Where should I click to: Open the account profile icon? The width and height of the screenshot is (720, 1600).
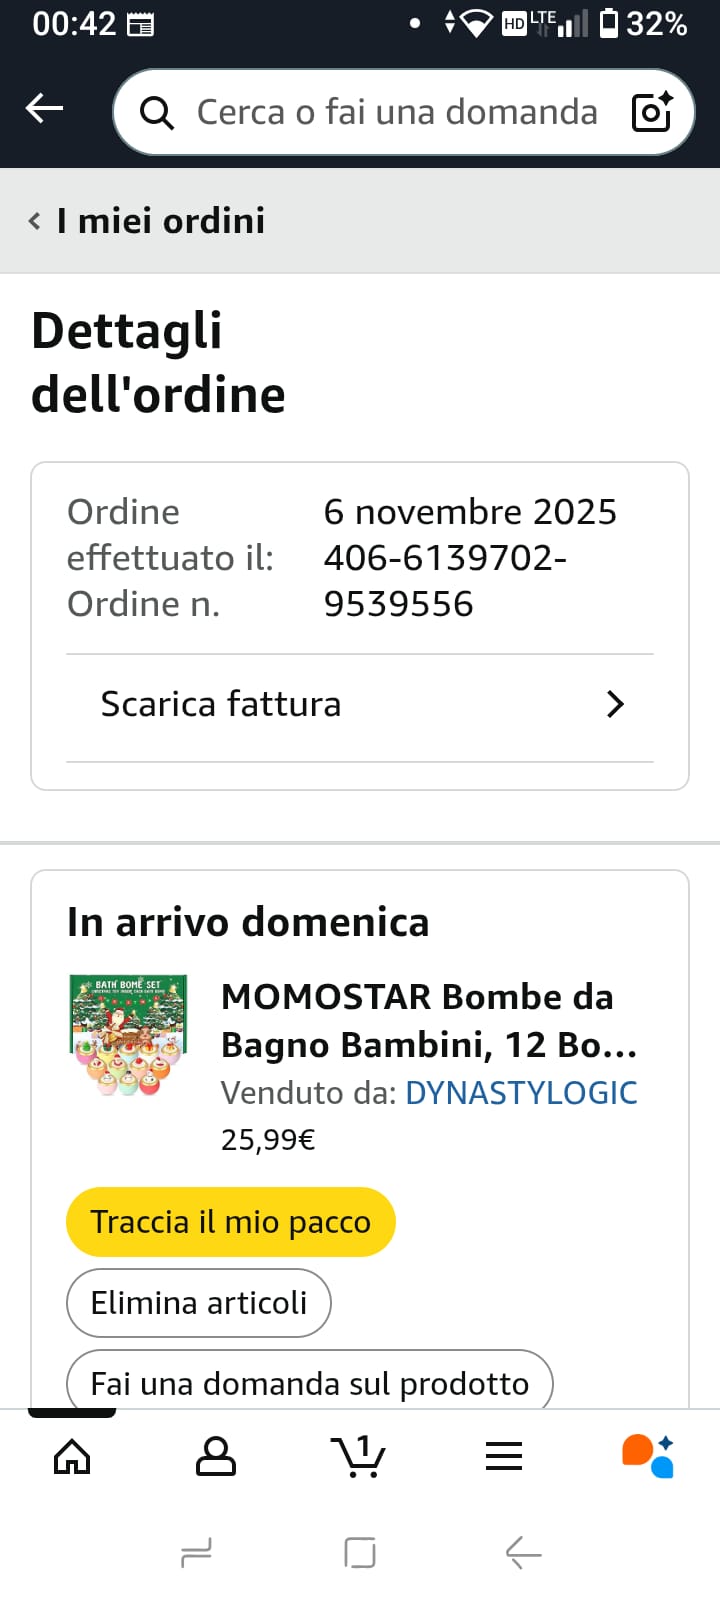click(x=216, y=1457)
